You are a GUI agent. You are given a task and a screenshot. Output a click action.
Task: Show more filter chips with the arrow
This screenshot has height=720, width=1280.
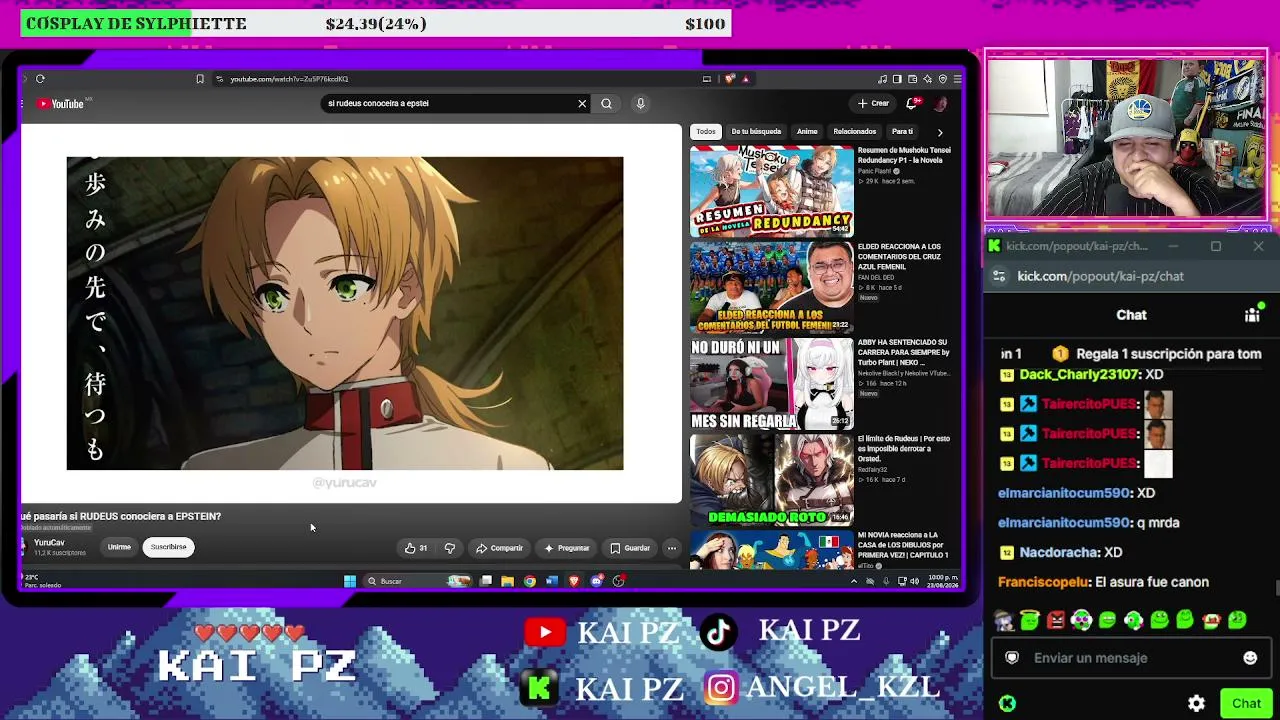point(939,132)
